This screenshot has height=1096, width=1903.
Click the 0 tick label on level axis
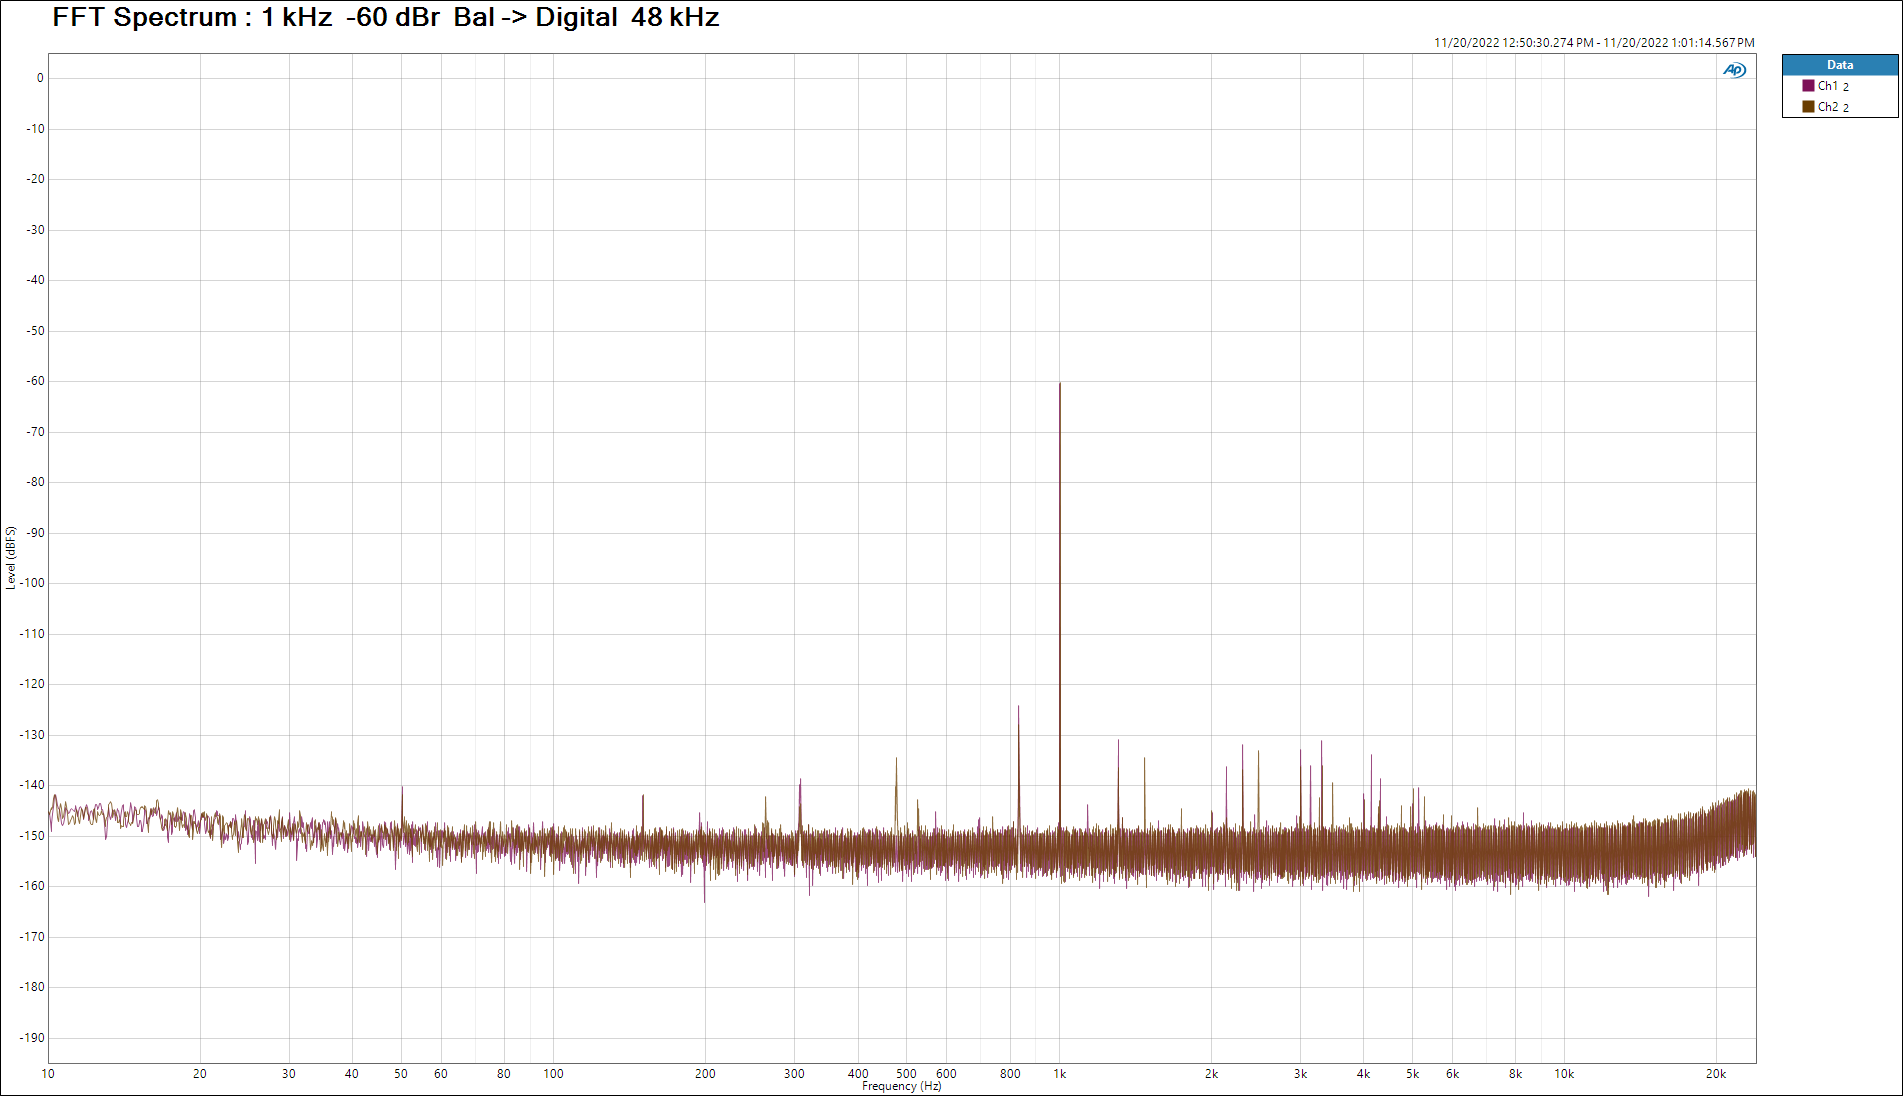click(x=40, y=78)
